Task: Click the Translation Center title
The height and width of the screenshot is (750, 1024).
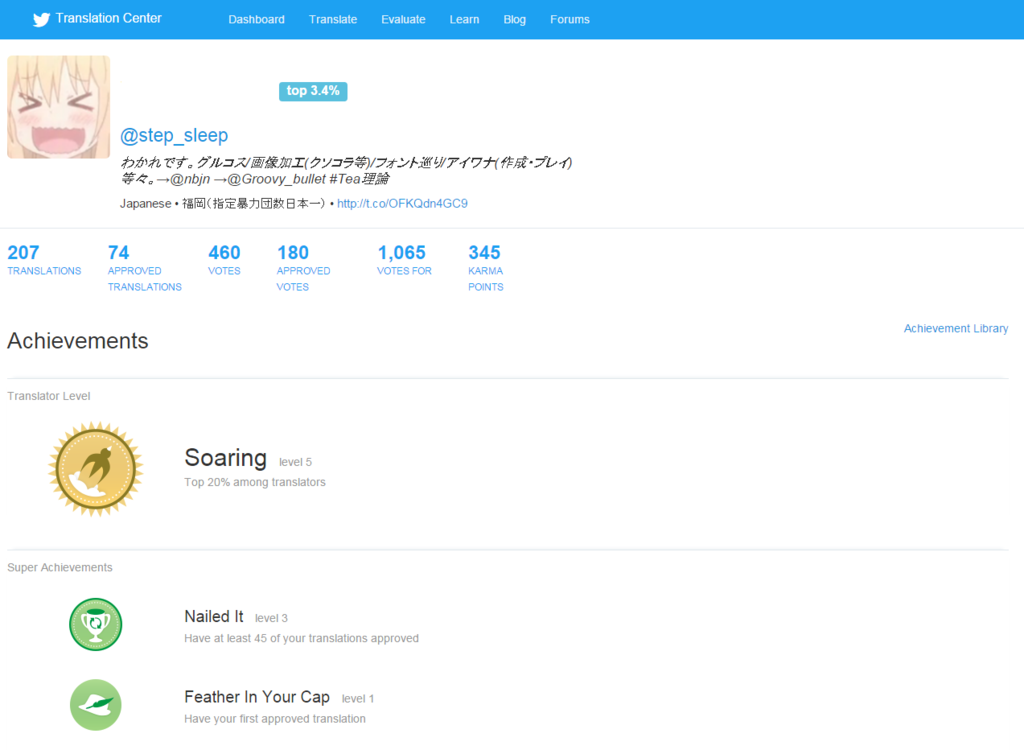Action: [x=108, y=18]
